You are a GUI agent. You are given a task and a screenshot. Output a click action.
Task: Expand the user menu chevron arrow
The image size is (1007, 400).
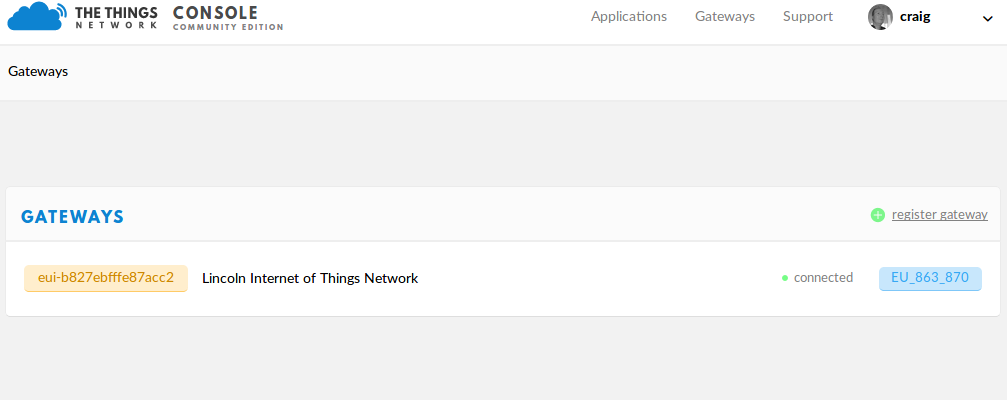click(988, 18)
